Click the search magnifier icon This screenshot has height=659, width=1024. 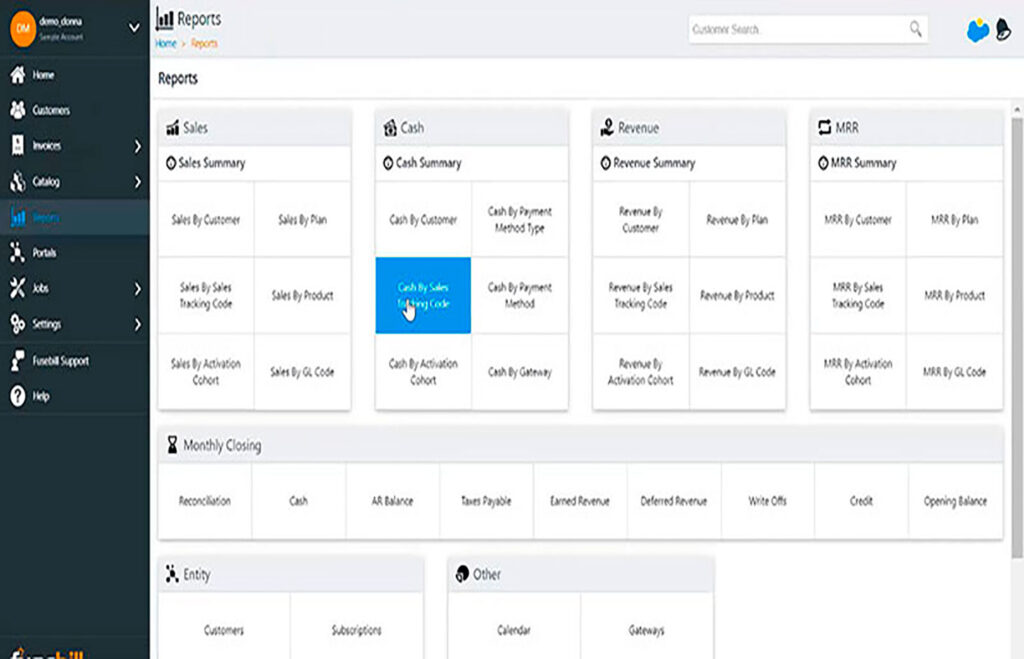[x=916, y=29]
